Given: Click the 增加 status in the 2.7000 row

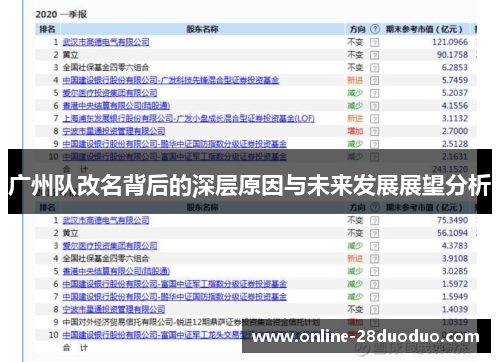Looking at the screenshot, I should point(355,131).
